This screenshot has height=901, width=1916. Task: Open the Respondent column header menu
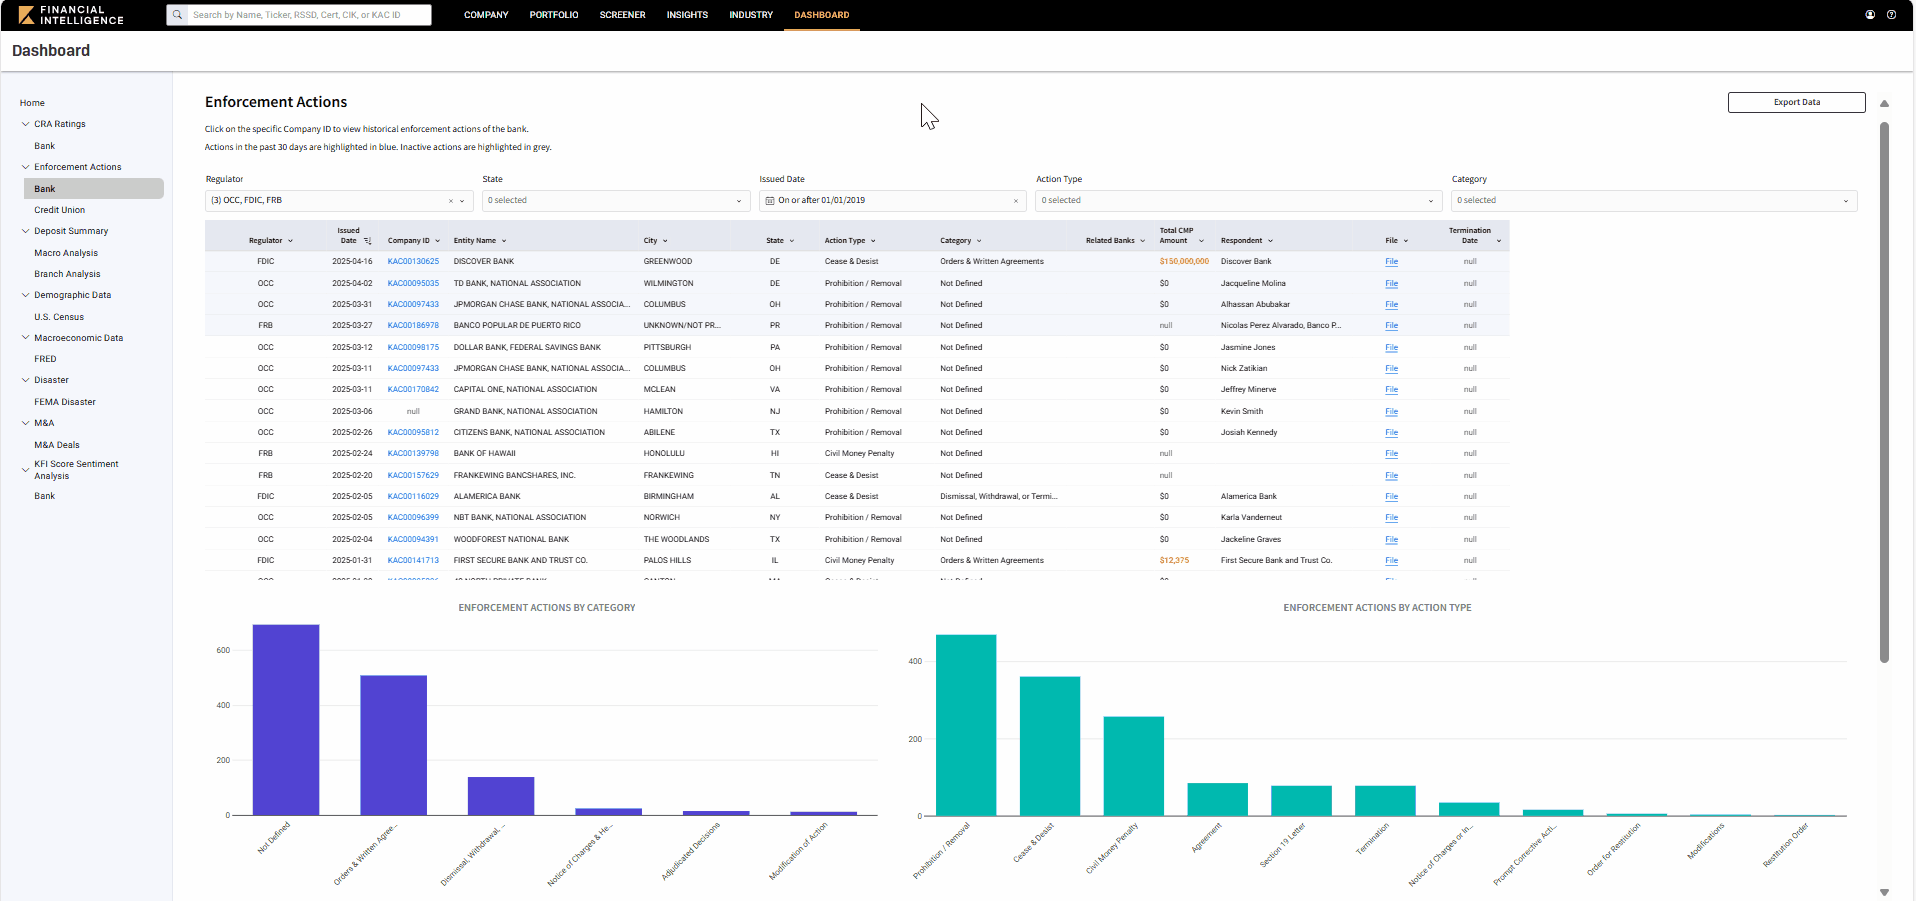pyautogui.click(x=1271, y=241)
